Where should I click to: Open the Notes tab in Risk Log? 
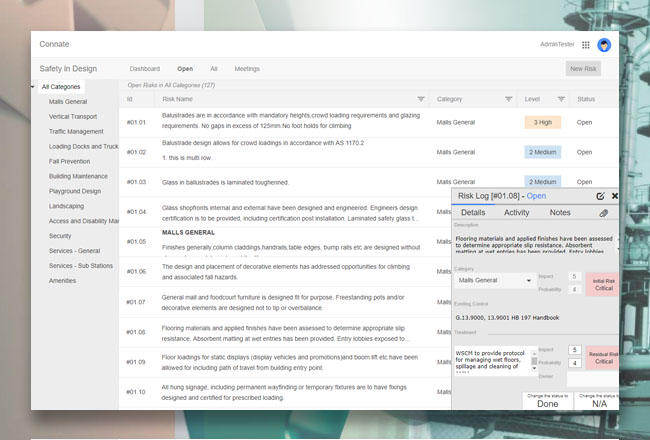(560, 213)
